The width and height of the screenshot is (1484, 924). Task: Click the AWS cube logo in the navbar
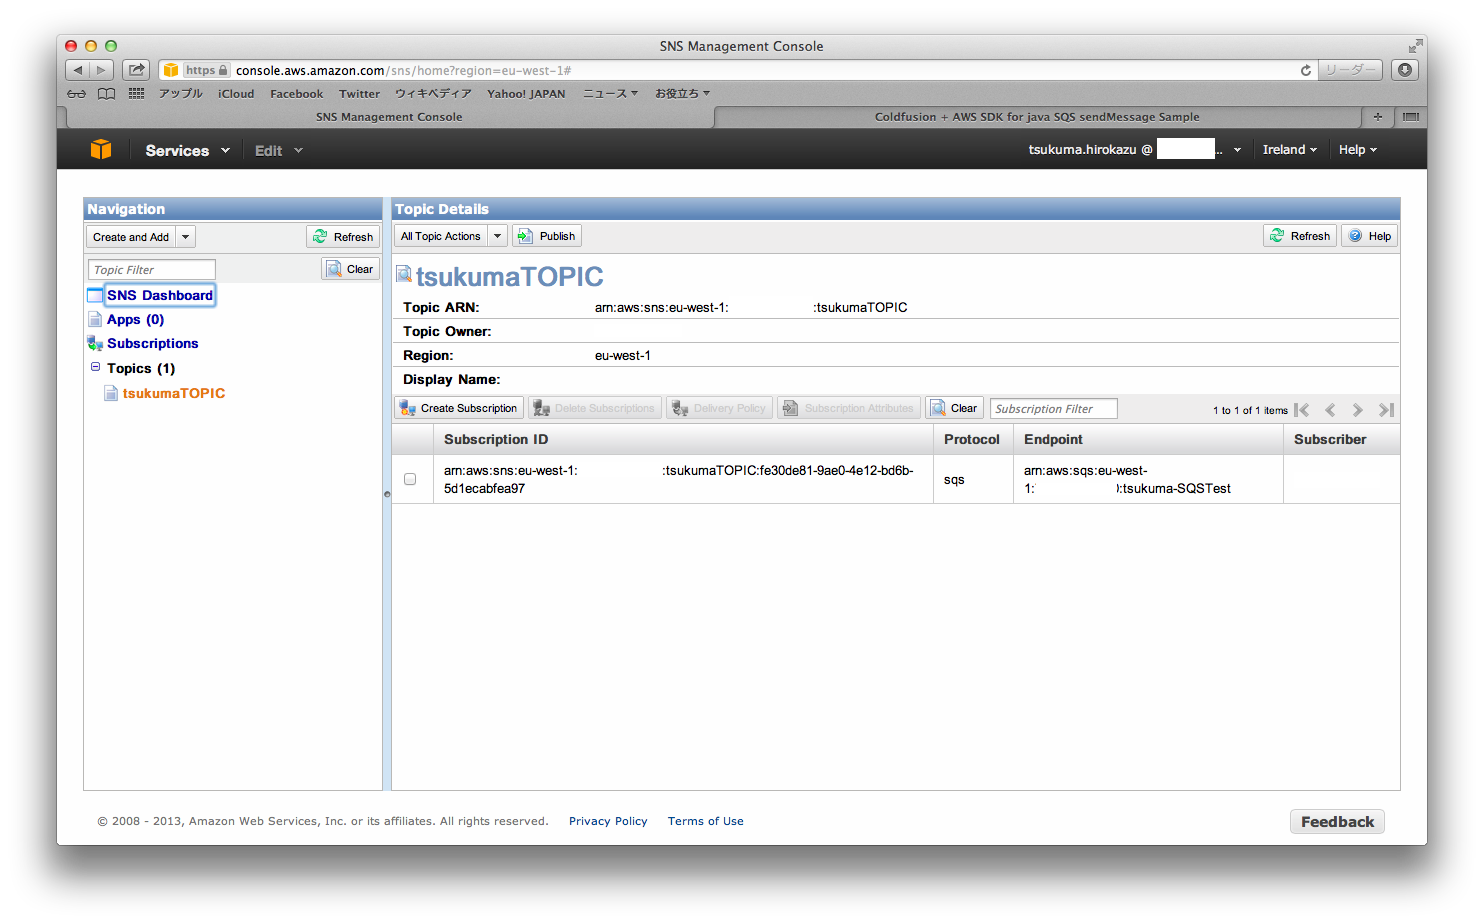tap(100, 148)
